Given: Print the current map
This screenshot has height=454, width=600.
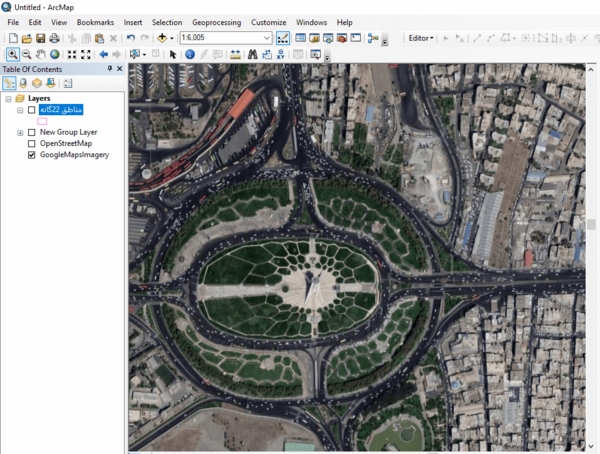Looking at the screenshot, I should [x=54, y=38].
